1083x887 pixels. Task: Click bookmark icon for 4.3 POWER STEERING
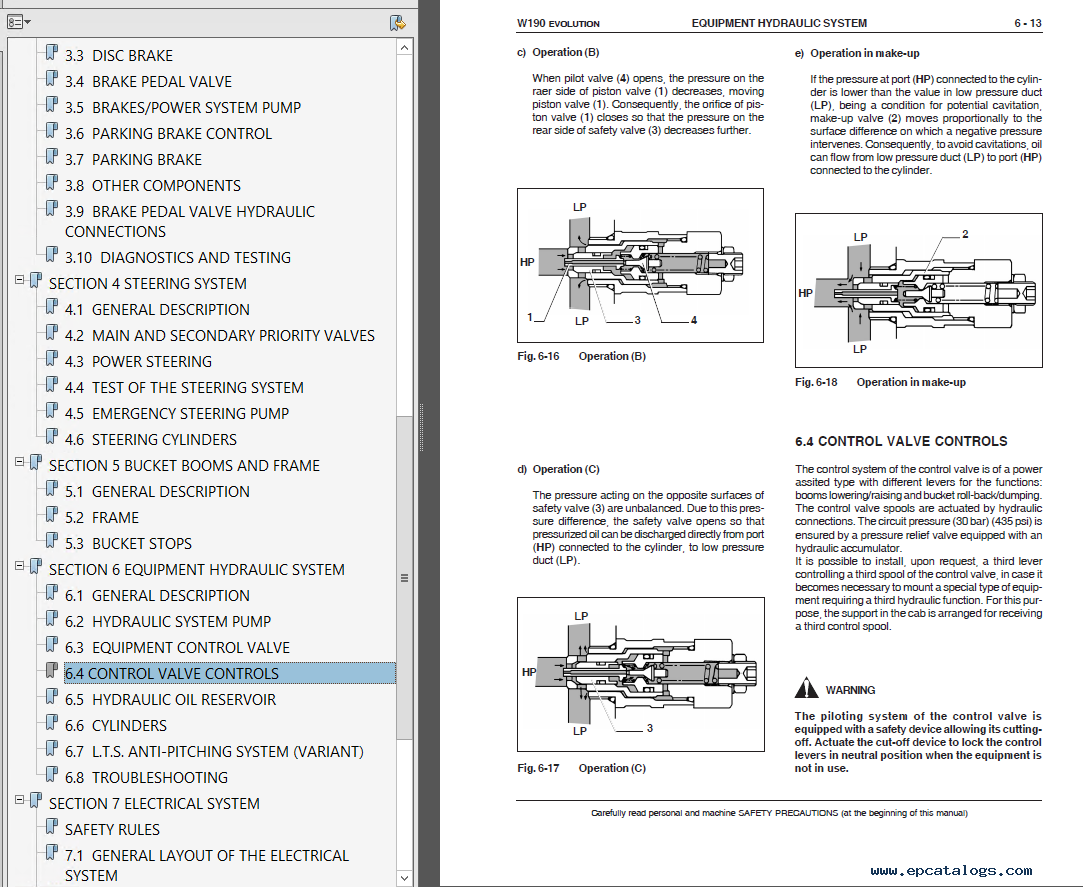(52, 359)
